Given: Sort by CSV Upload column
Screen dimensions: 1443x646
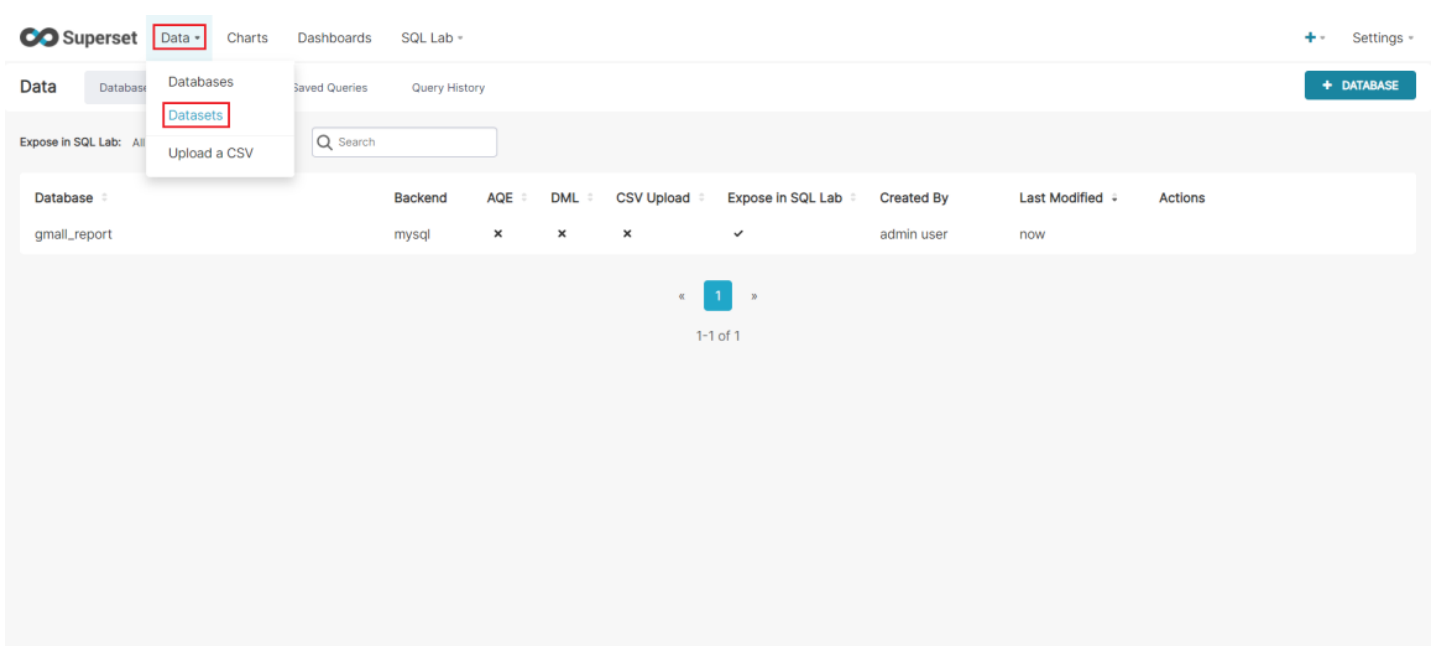Looking at the screenshot, I should [x=660, y=198].
